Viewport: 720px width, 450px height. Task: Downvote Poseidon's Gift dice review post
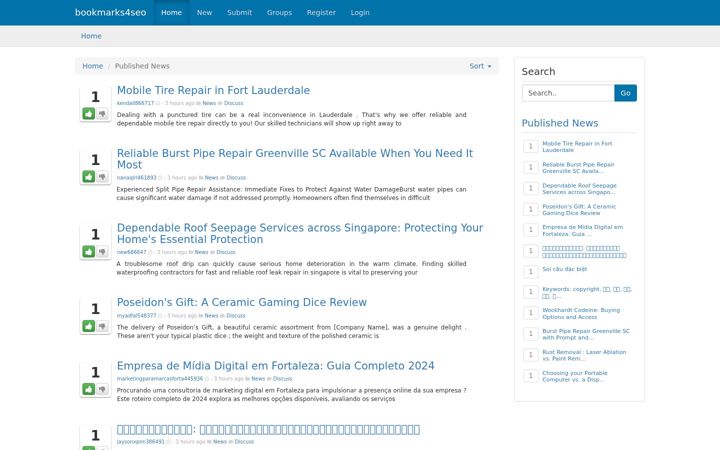coord(102,326)
